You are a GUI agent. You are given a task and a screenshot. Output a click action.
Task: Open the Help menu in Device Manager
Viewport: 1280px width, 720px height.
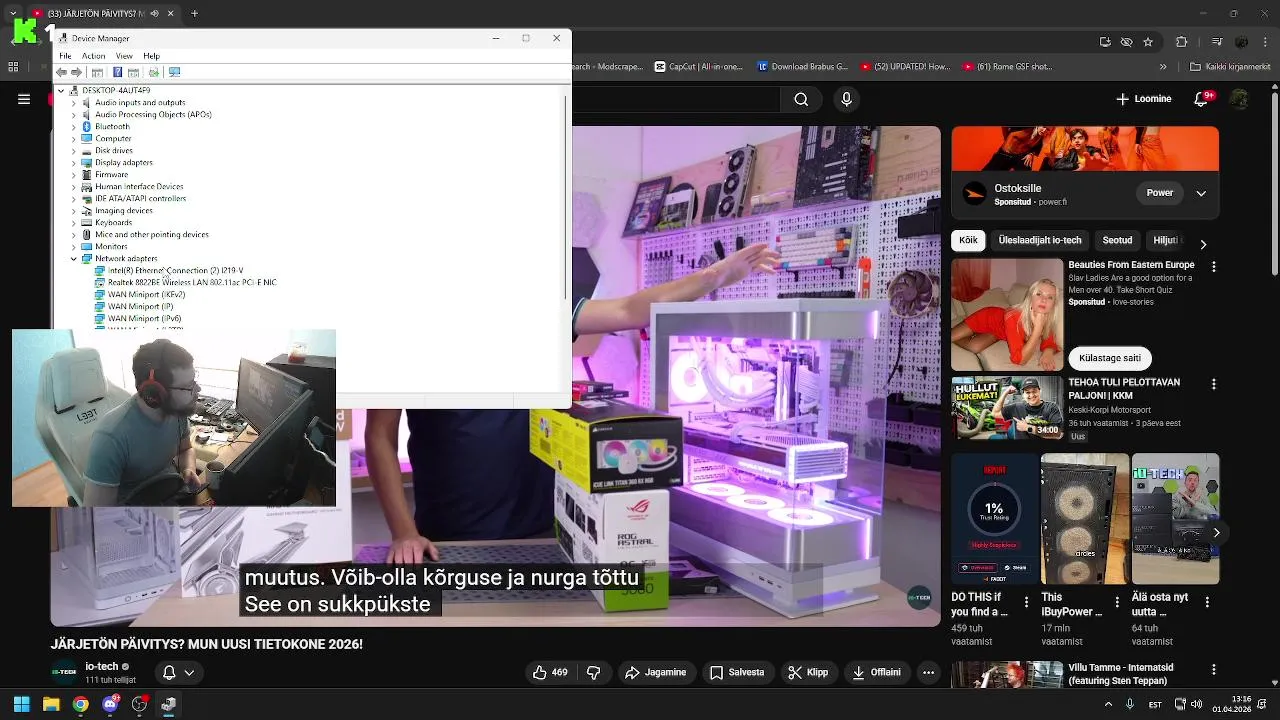point(151,56)
